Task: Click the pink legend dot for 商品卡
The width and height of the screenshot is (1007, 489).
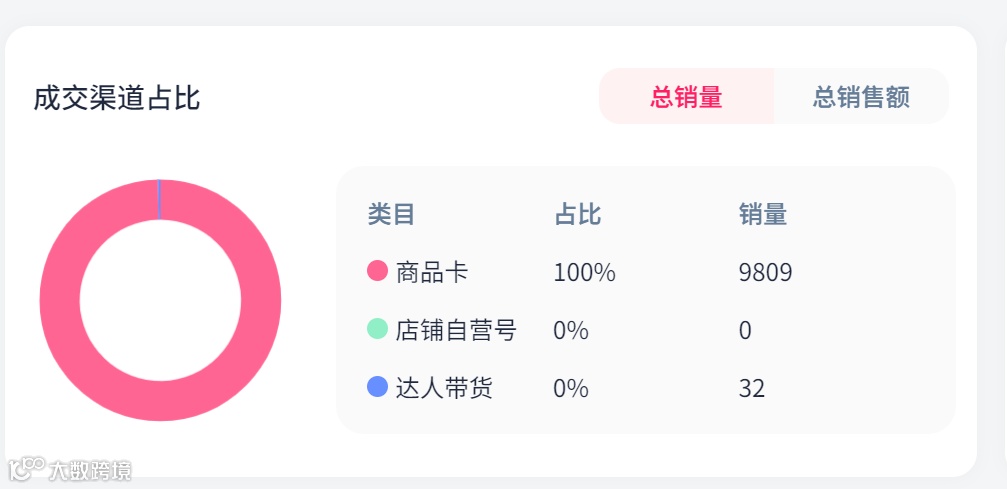Action: (x=377, y=271)
